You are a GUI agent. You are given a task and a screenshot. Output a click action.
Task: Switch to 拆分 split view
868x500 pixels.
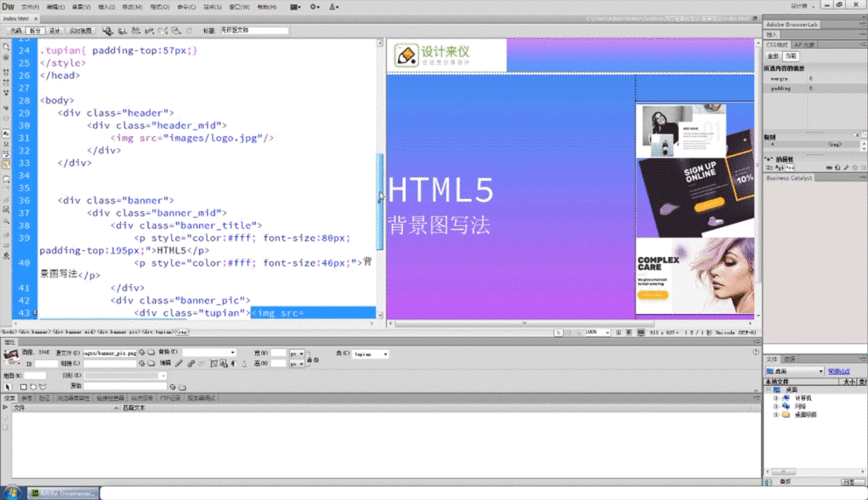(x=36, y=31)
